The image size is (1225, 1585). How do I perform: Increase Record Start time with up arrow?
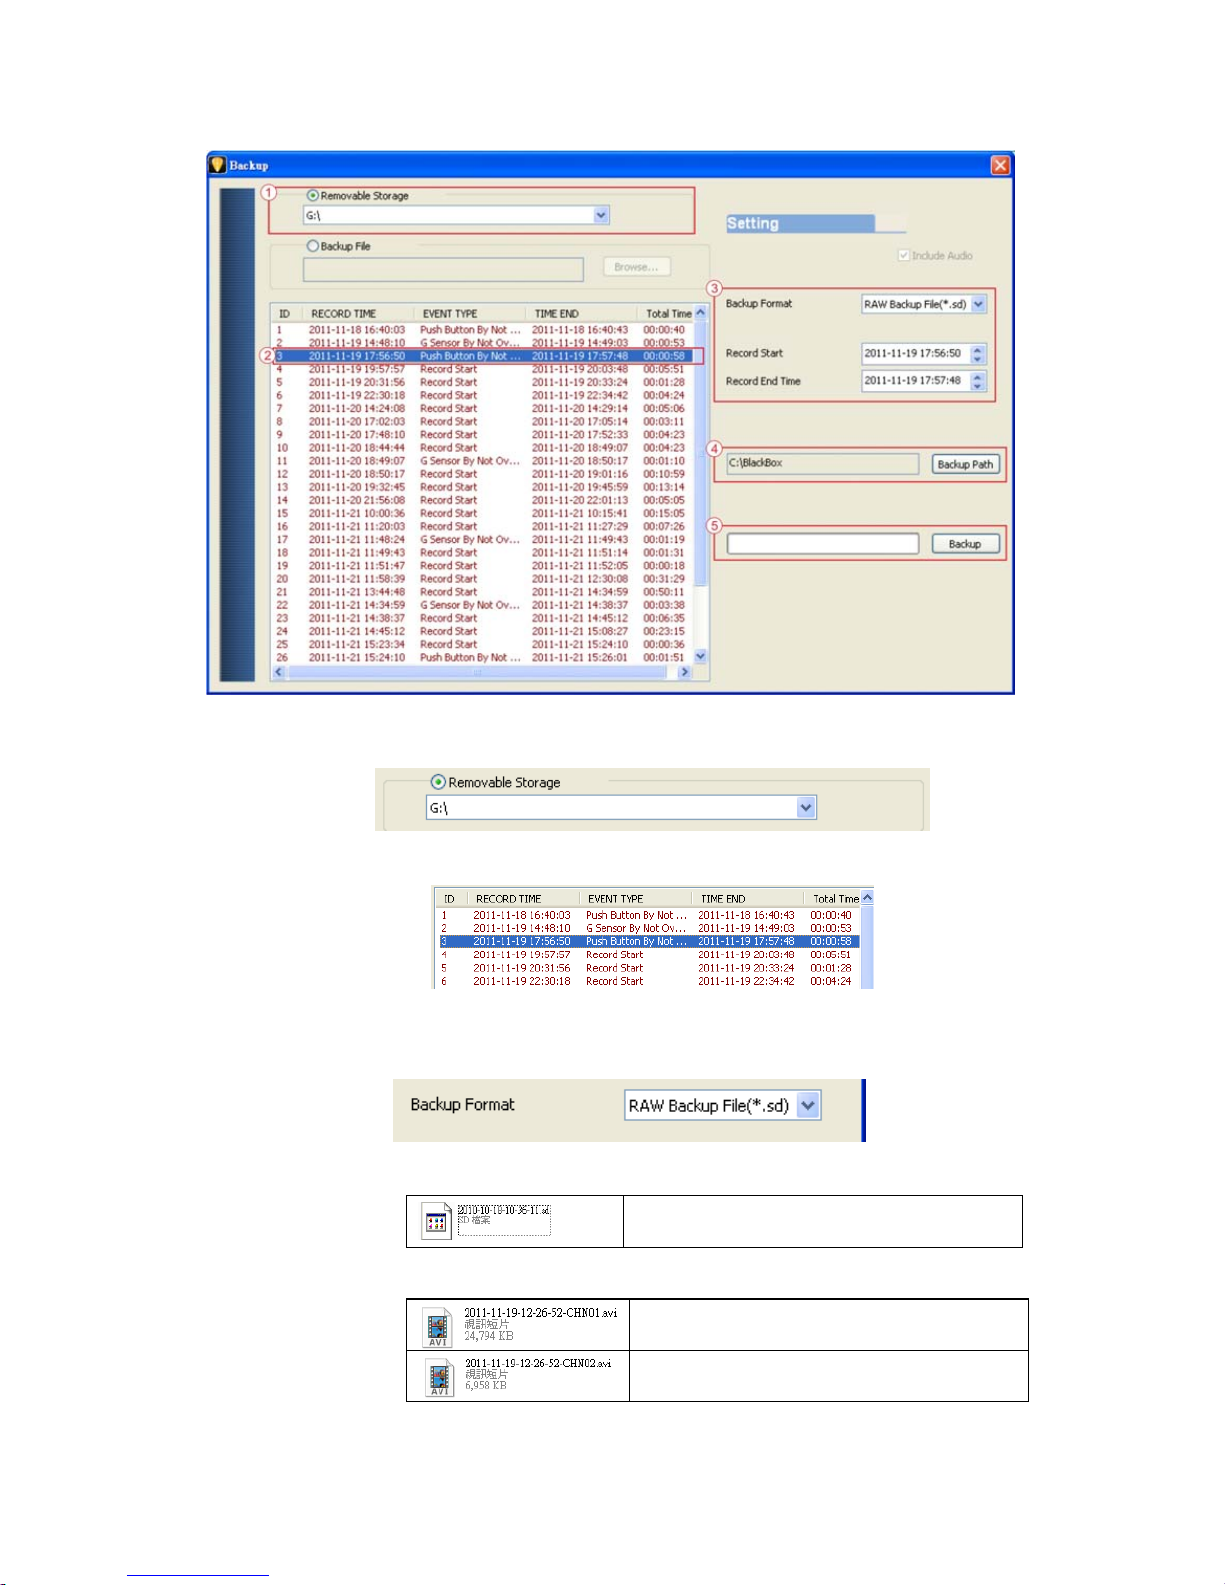978,349
